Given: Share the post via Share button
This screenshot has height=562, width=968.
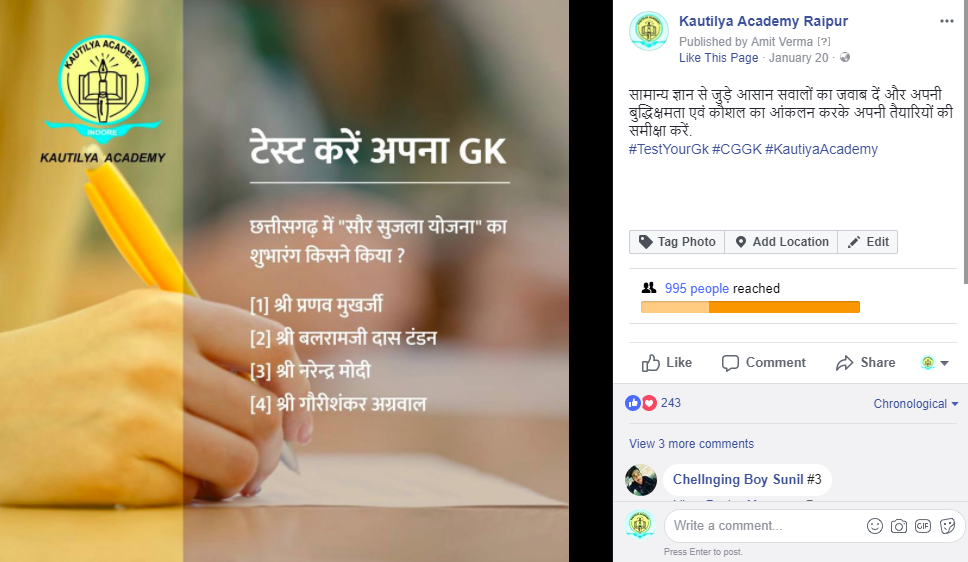Looking at the screenshot, I should 866,363.
